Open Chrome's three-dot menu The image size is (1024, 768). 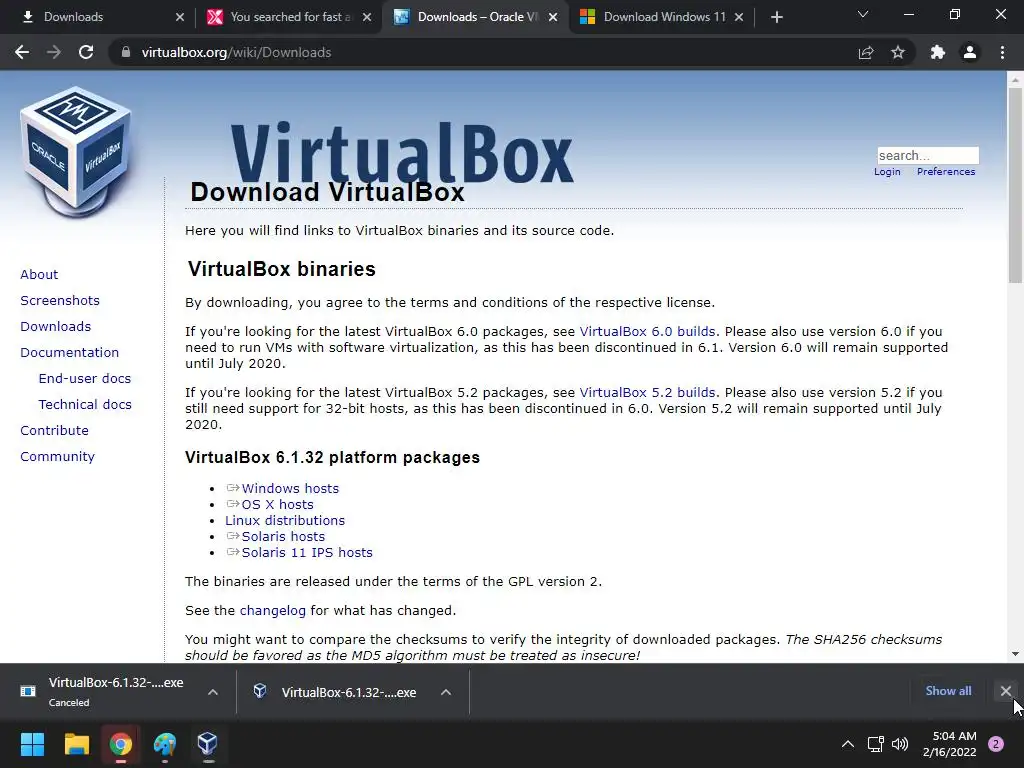click(x=1002, y=52)
